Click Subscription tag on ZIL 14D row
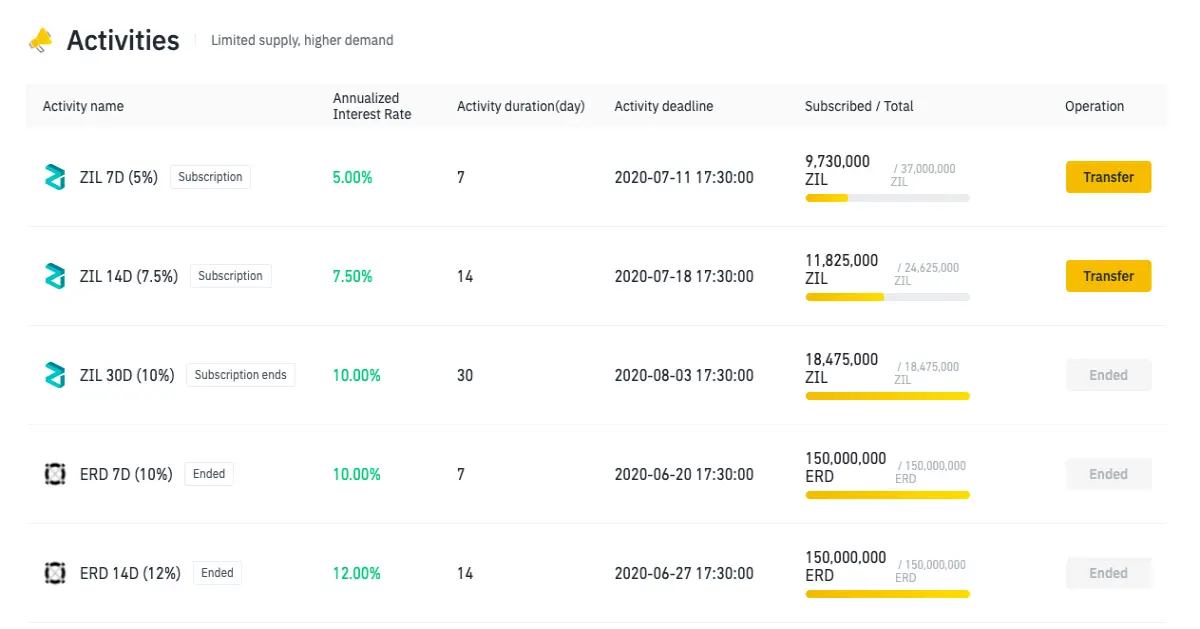 pos(230,276)
